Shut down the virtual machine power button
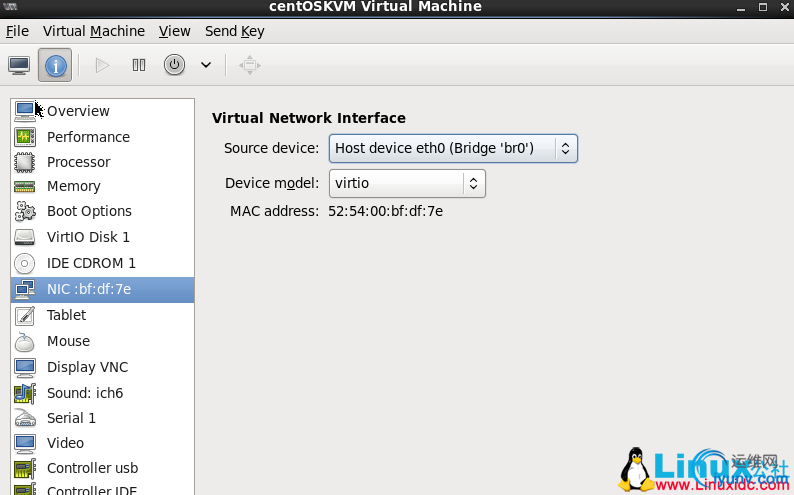 pyautogui.click(x=174, y=65)
